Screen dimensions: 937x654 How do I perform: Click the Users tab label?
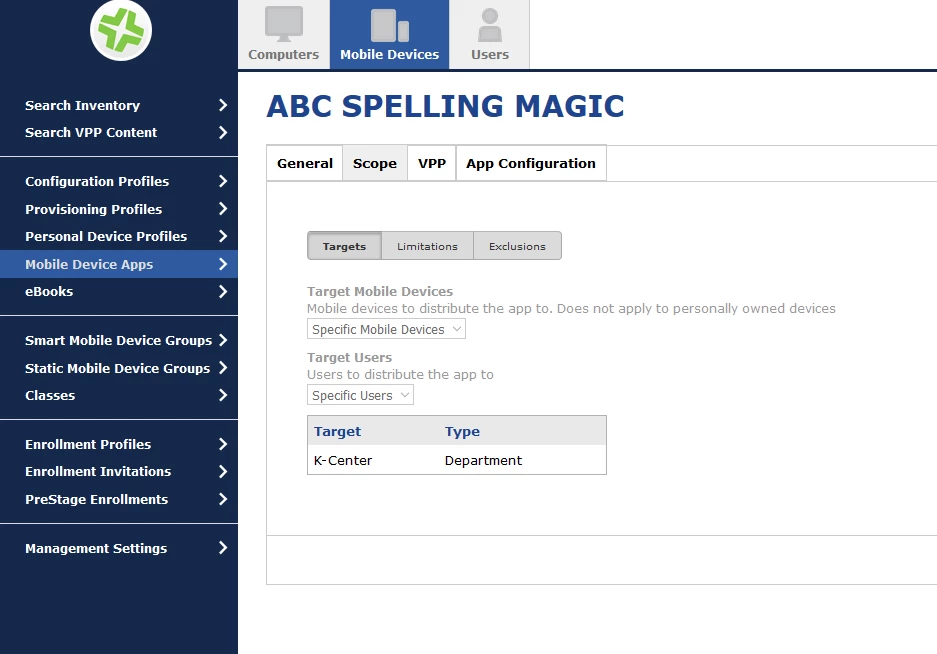[x=490, y=54]
